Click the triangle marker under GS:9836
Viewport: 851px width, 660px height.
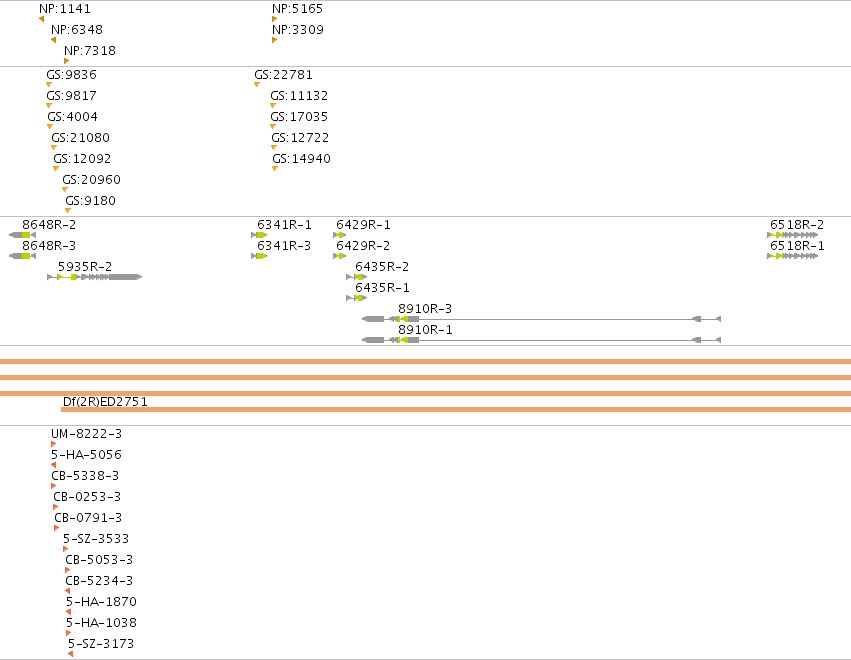(49, 85)
